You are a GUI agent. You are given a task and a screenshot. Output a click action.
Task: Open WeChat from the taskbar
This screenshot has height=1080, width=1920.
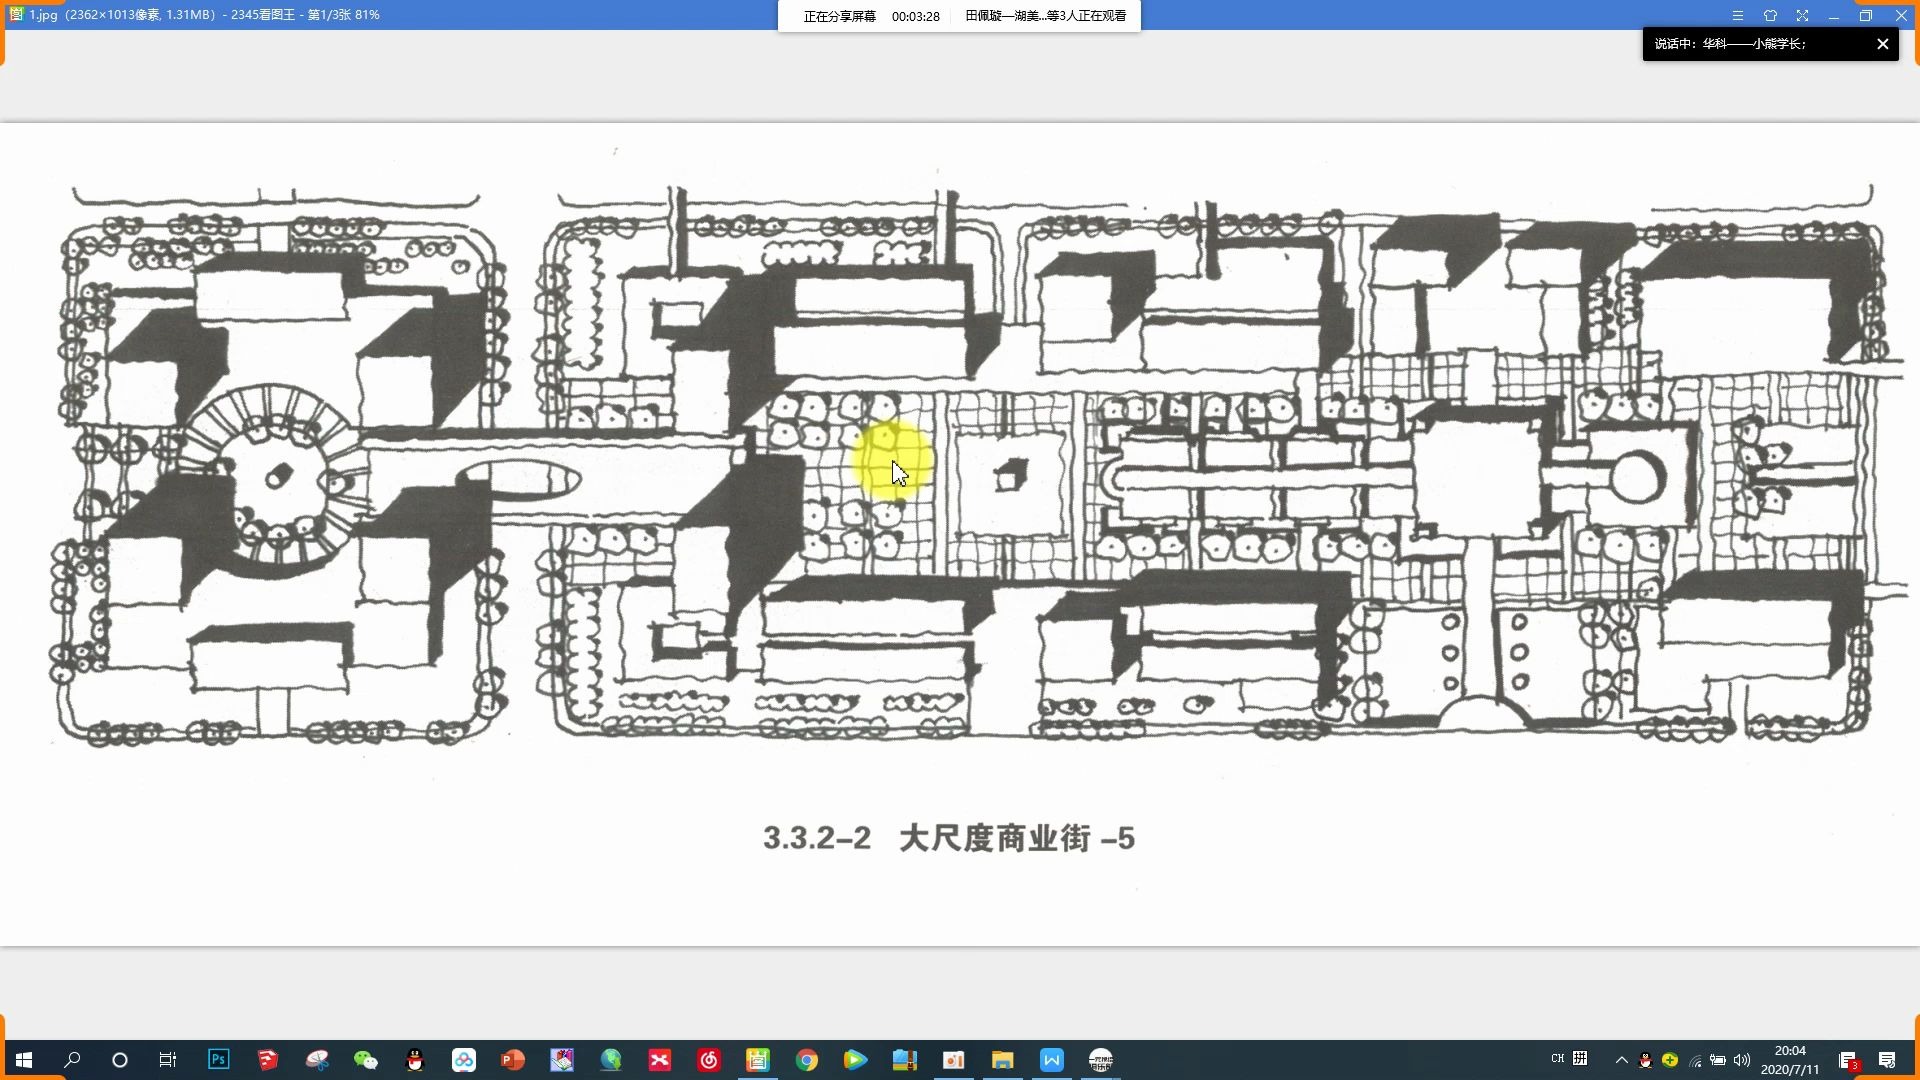(x=365, y=1059)
